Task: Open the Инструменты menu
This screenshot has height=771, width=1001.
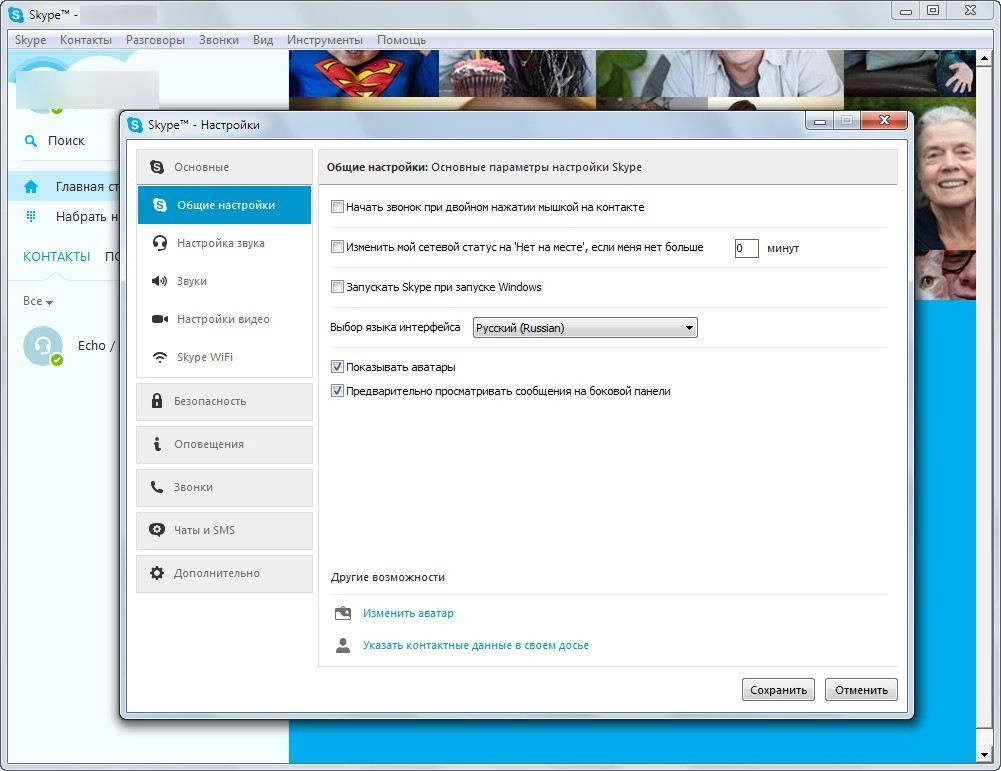Action: pos(325,40)
